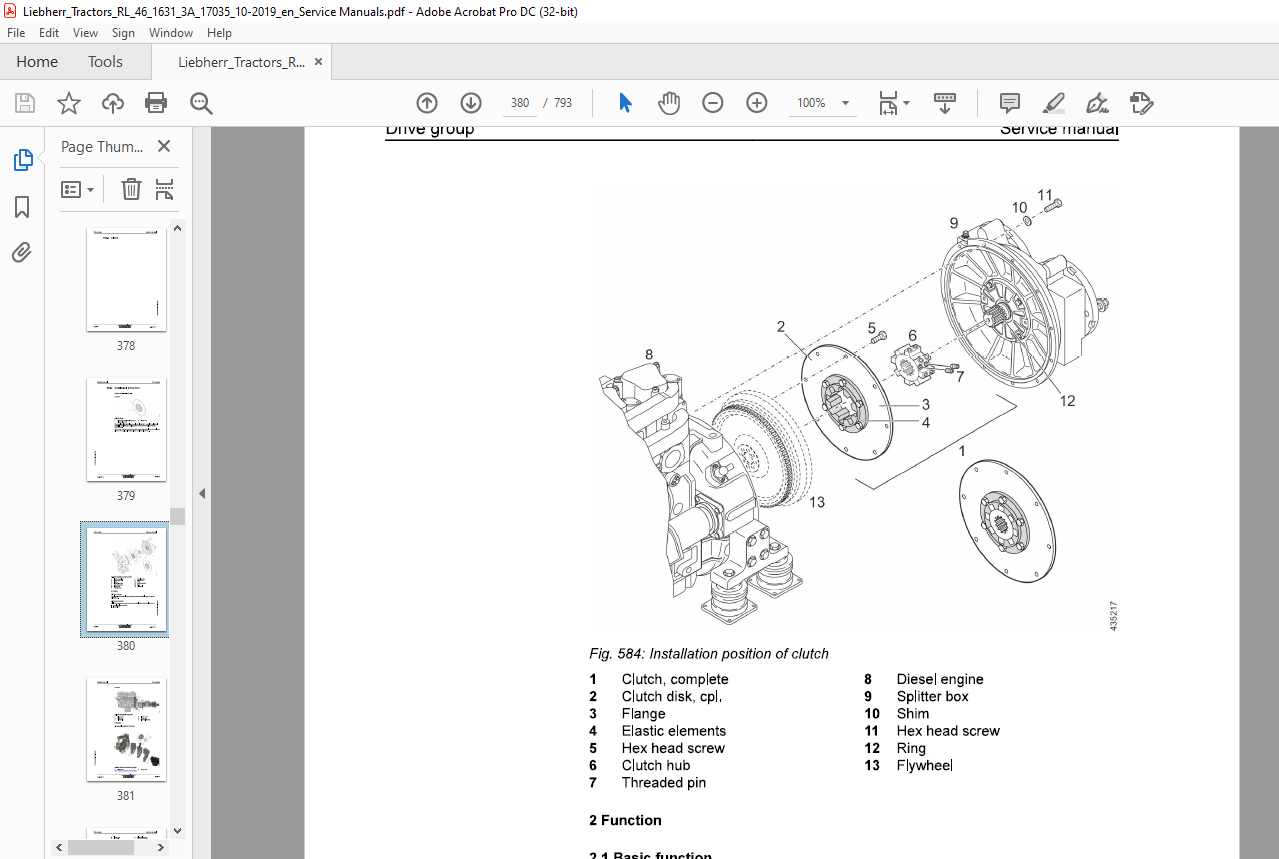
Task: Switch to the Home tab
Action: coord(37,61)
